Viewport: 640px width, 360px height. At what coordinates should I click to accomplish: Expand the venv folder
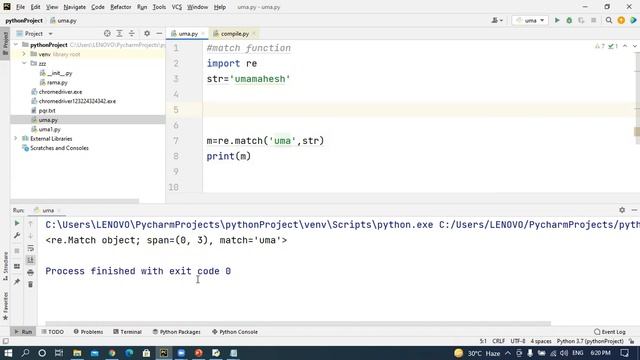pyautogui.click(x=24, y=54)
